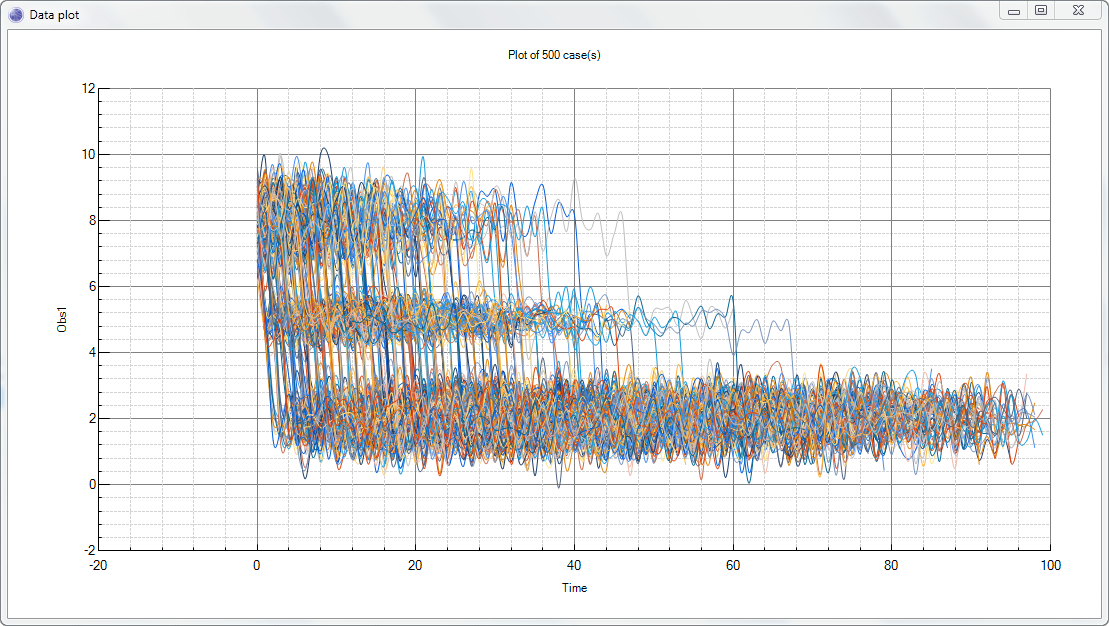Click the close window button
The image size is (1109, 626).
1077,10
